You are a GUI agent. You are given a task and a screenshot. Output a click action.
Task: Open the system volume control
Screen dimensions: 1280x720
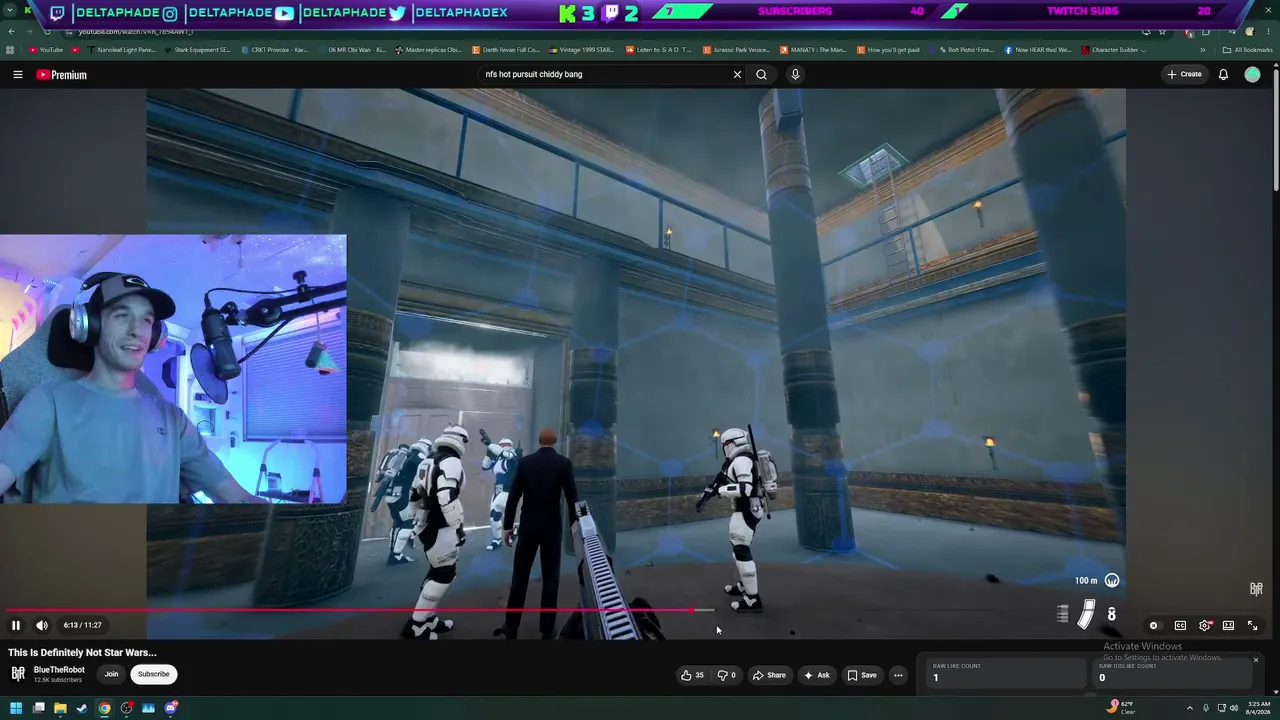(1235, 708)
